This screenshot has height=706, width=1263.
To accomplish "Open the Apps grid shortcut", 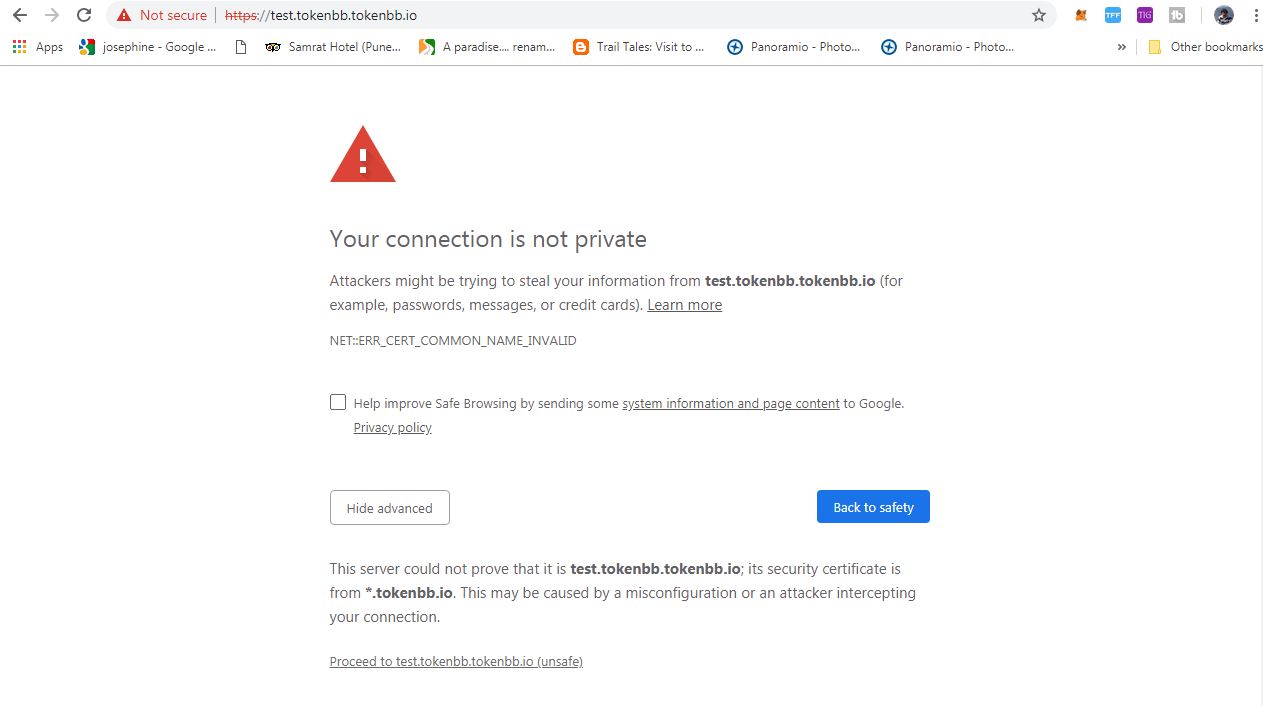I will pos(37,47).
